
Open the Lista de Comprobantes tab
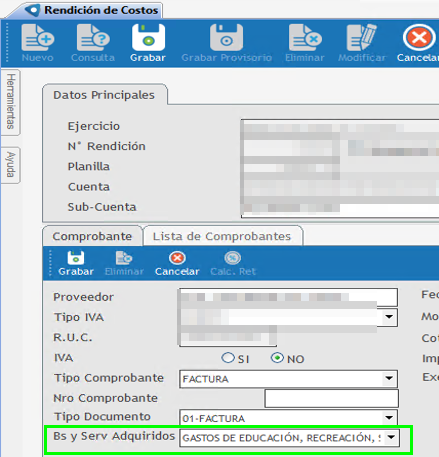222,236
